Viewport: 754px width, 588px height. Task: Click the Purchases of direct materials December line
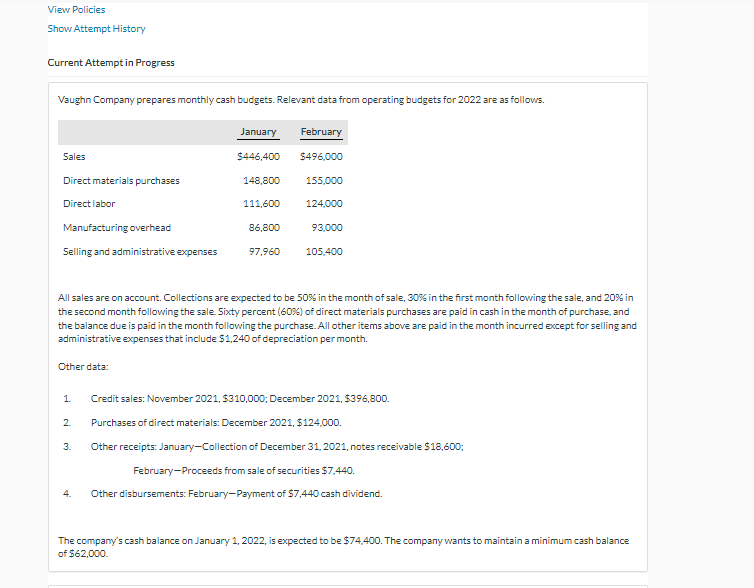tap(216, 423)
